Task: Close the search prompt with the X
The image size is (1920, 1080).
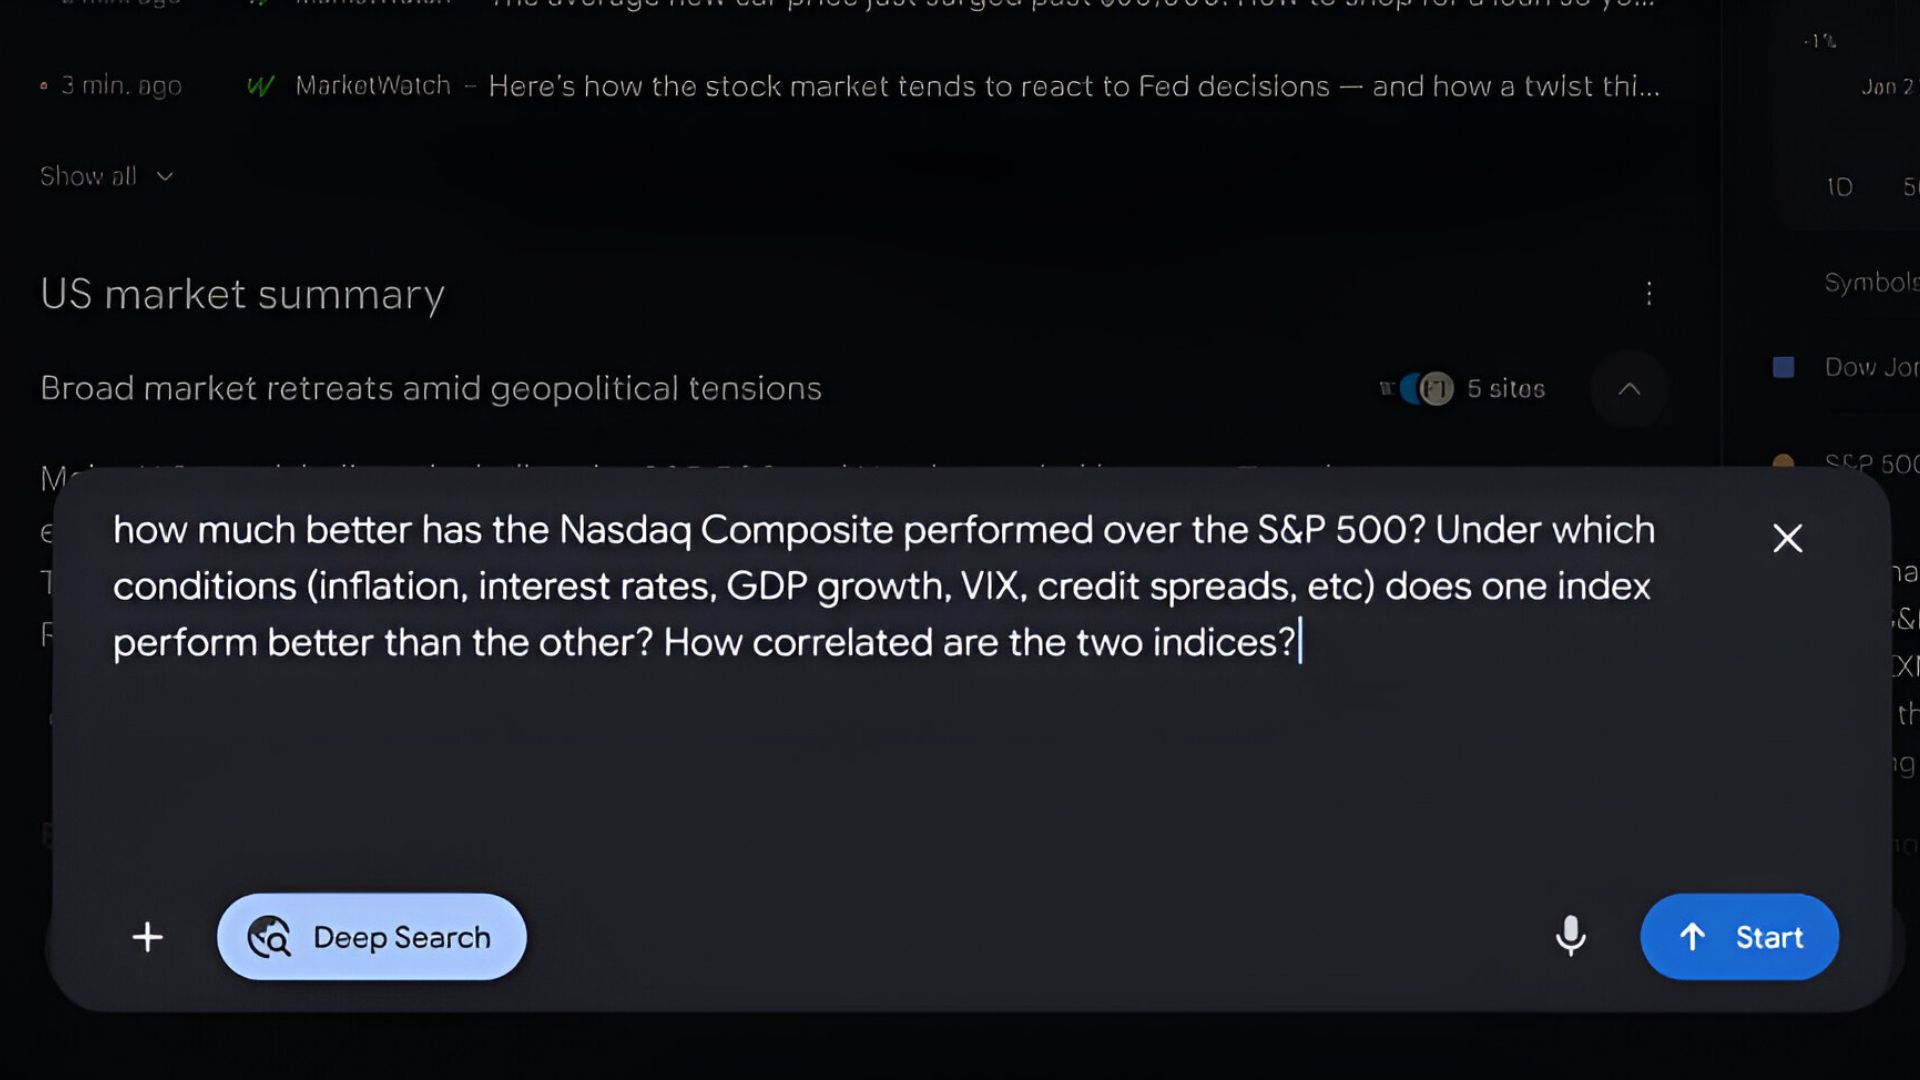Action: 1787,539
